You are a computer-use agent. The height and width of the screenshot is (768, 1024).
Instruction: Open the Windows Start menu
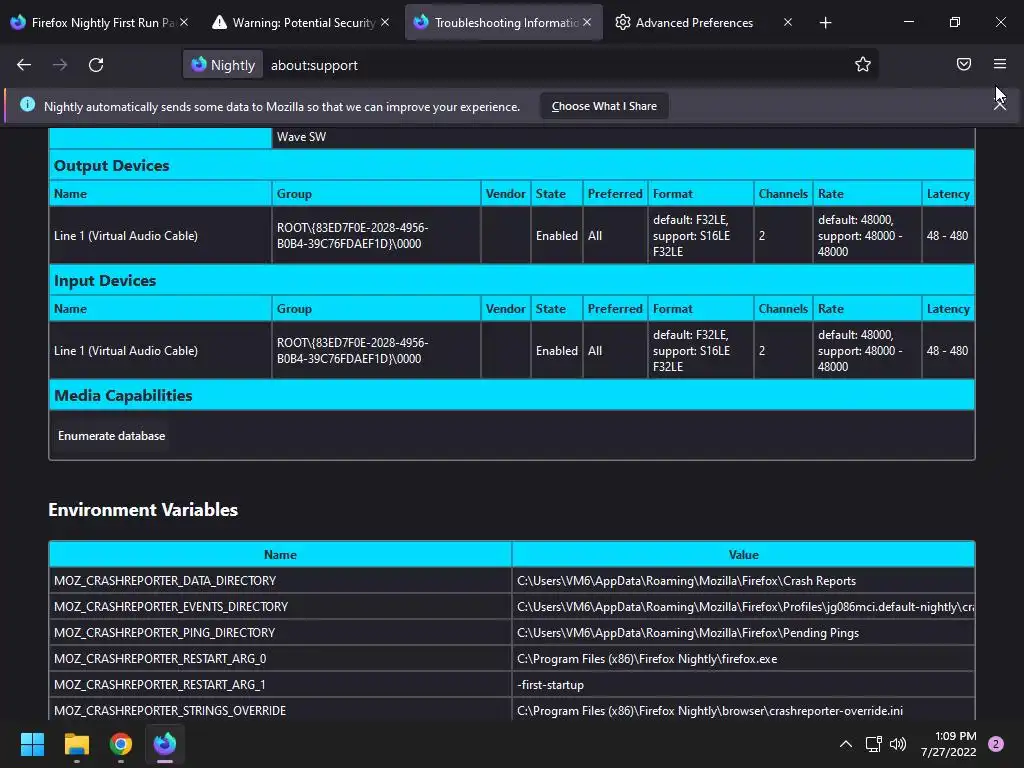pos(33,744)
